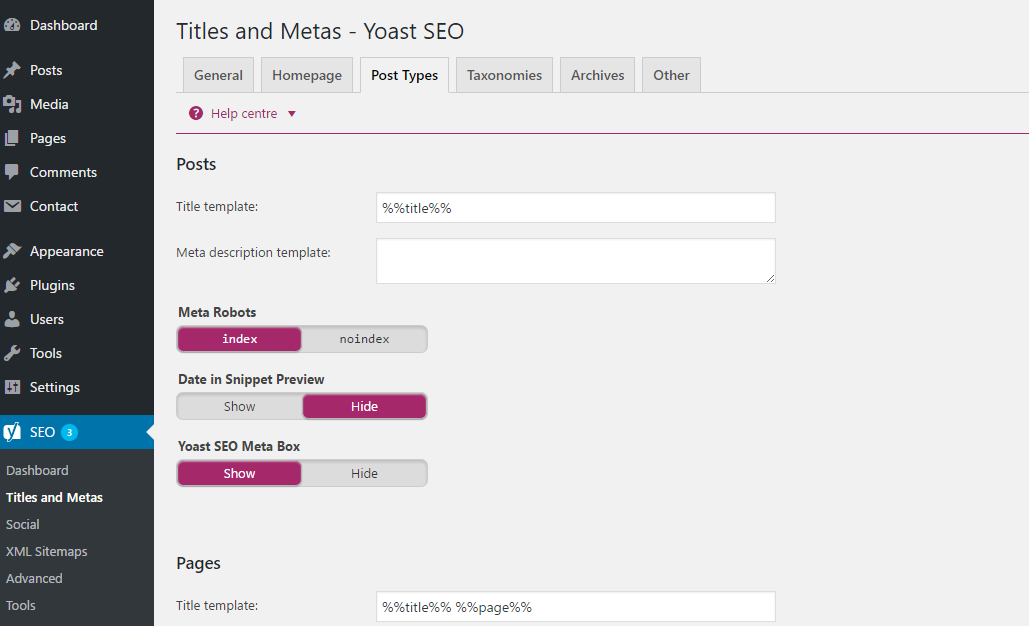Screen dimensions: 1029x626
Task: Open the Archives tab
Action: click(598, 75)
